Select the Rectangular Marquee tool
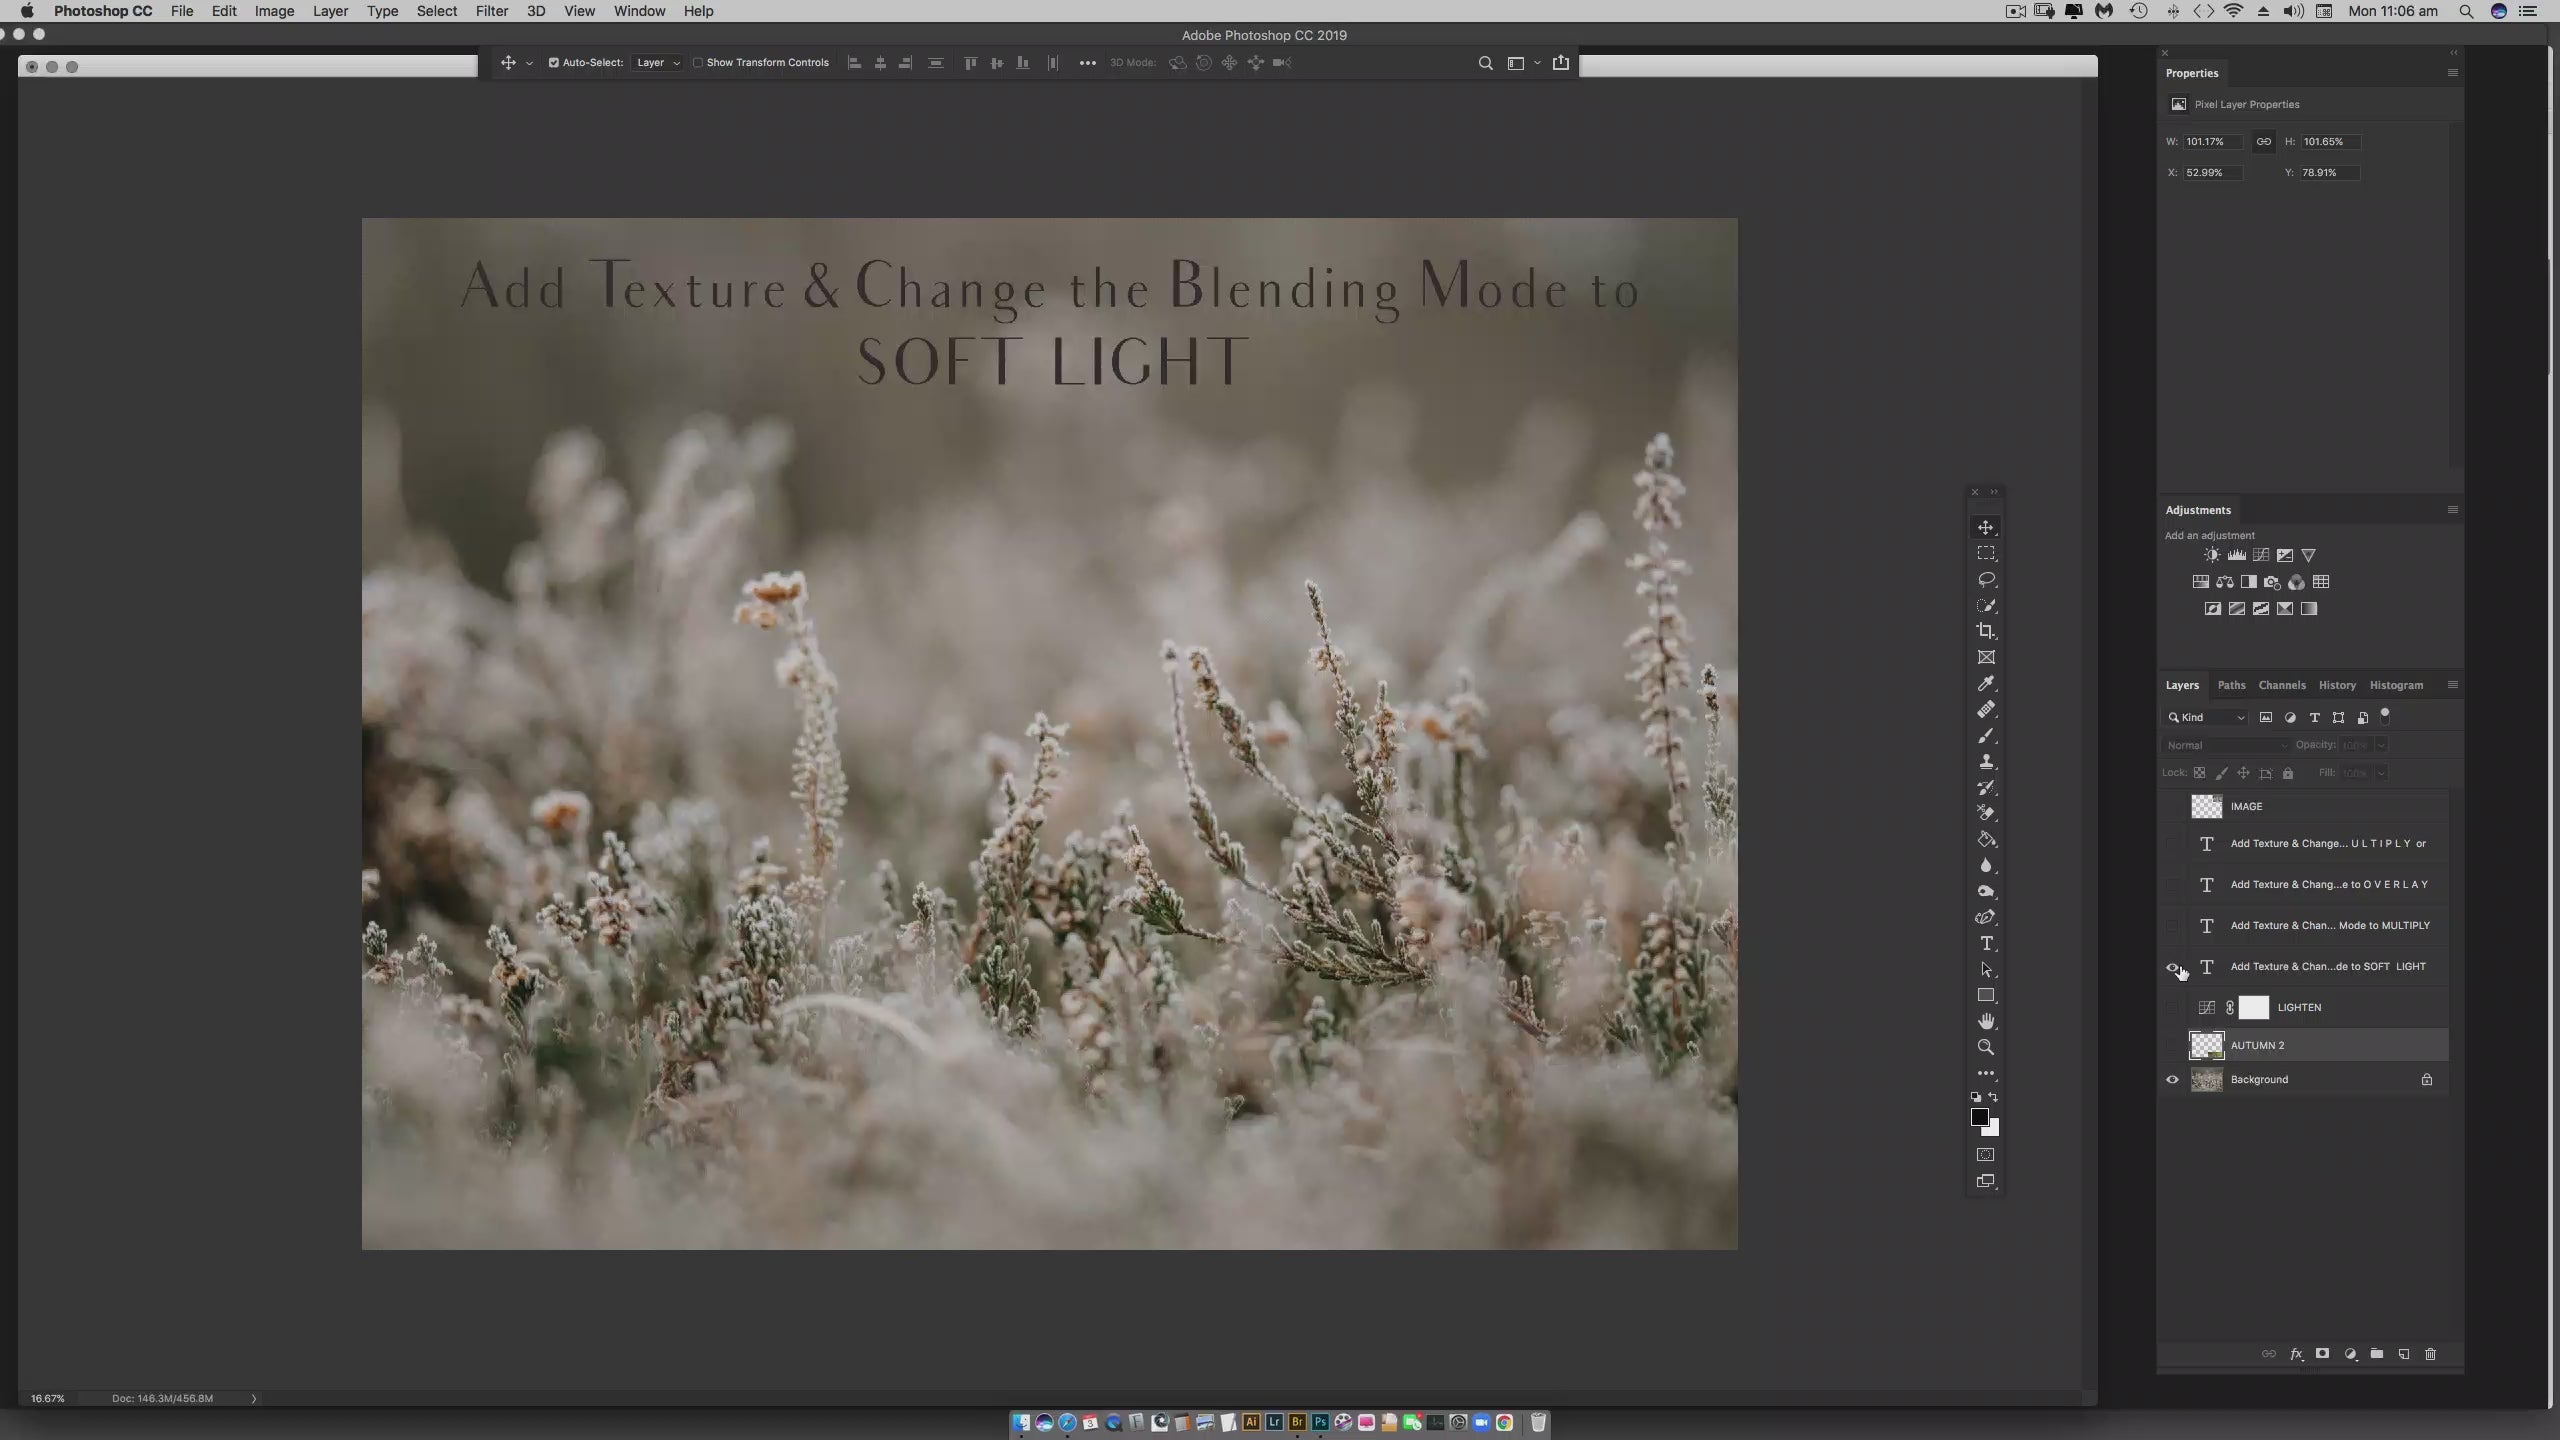The image size is (2560, 1440). click(x=1986, y=553)
